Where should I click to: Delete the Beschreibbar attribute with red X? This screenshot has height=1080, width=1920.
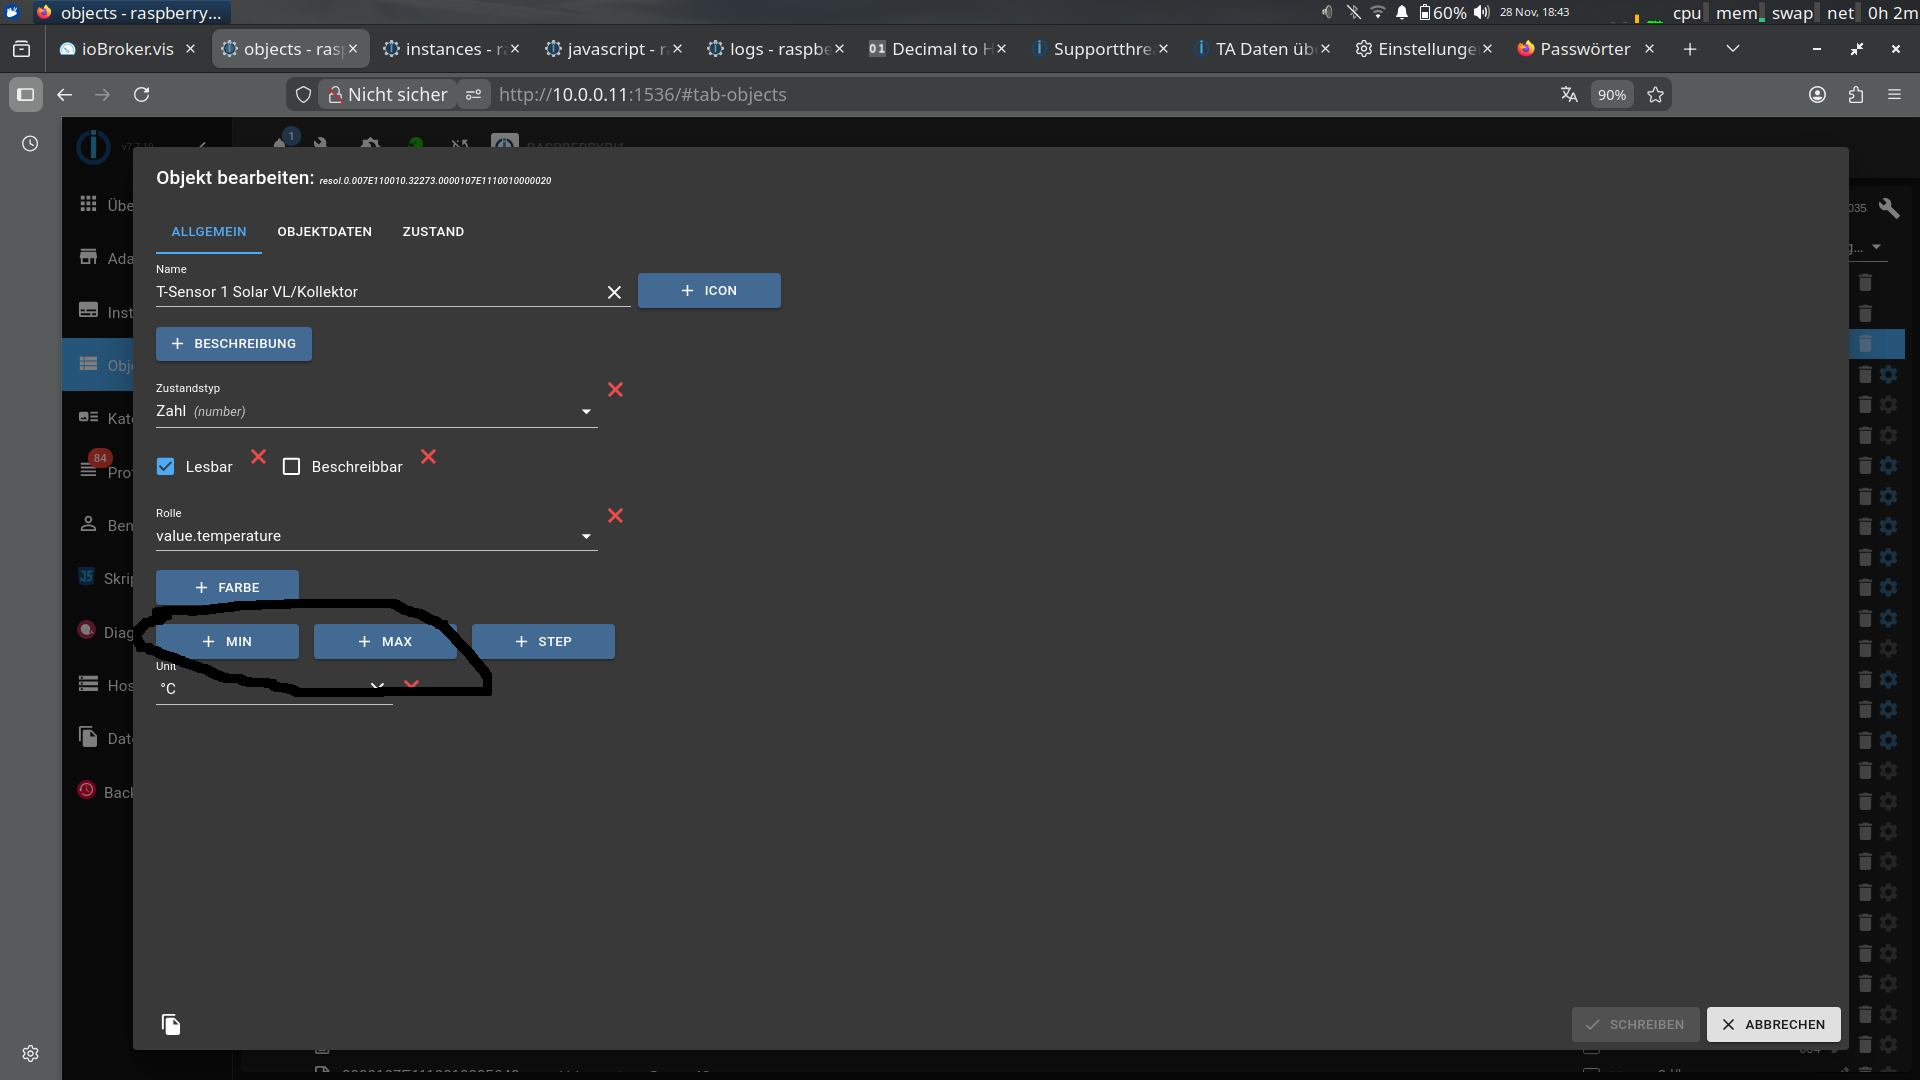[x=428, y=457]
